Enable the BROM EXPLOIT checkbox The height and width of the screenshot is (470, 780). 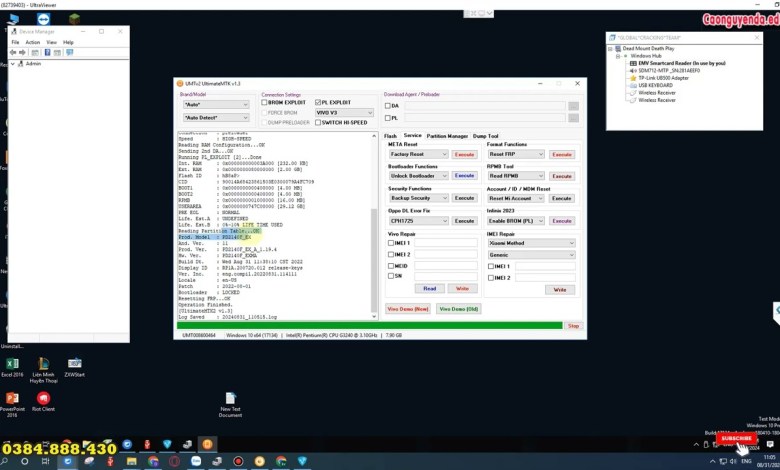coord(265,102)
